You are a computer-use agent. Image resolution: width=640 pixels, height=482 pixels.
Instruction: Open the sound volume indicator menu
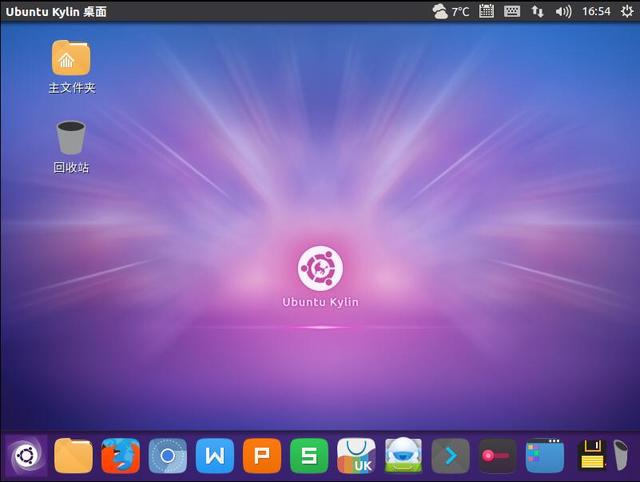coord(564,12)
